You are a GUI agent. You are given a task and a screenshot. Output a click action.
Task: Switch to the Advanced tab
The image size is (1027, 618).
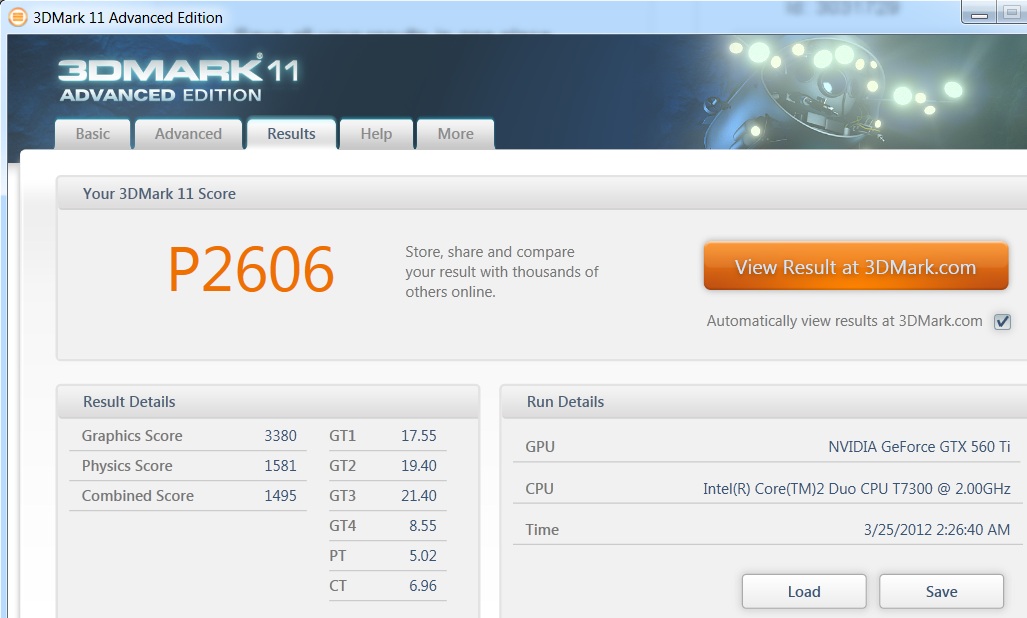[x=188, y=134]
